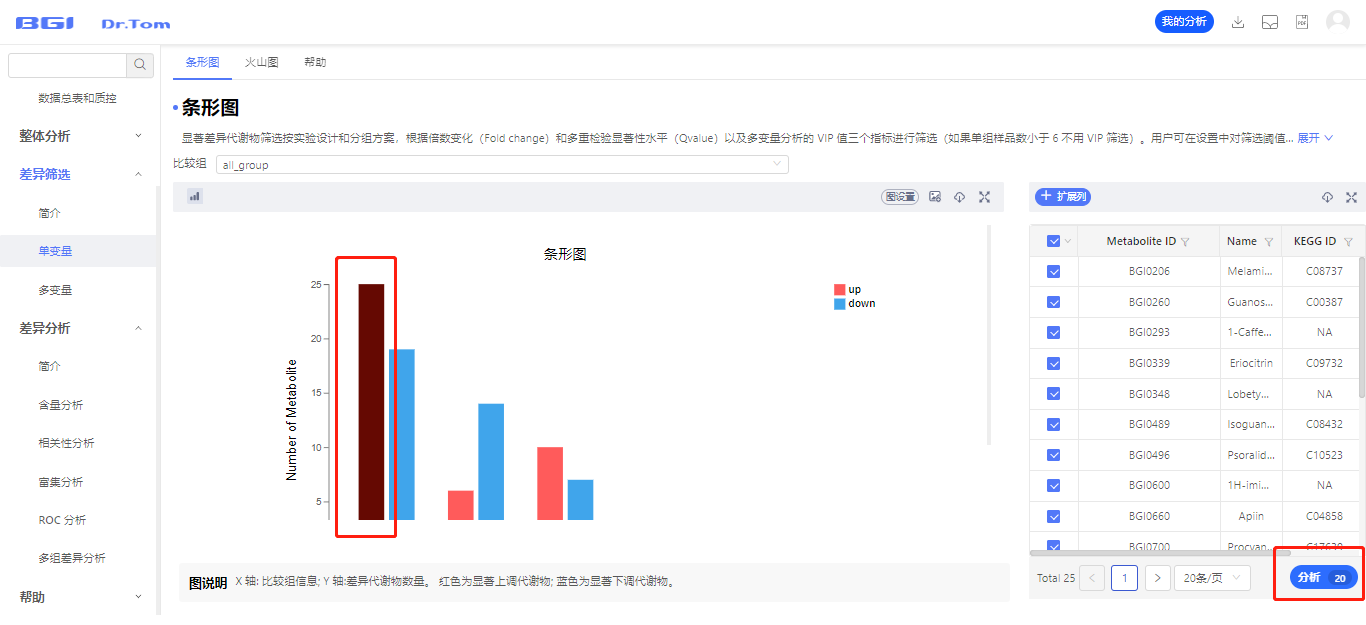Collapse the 差异分析 sidebar section
Screen dimensions: 1366x625
coord(138,328)
